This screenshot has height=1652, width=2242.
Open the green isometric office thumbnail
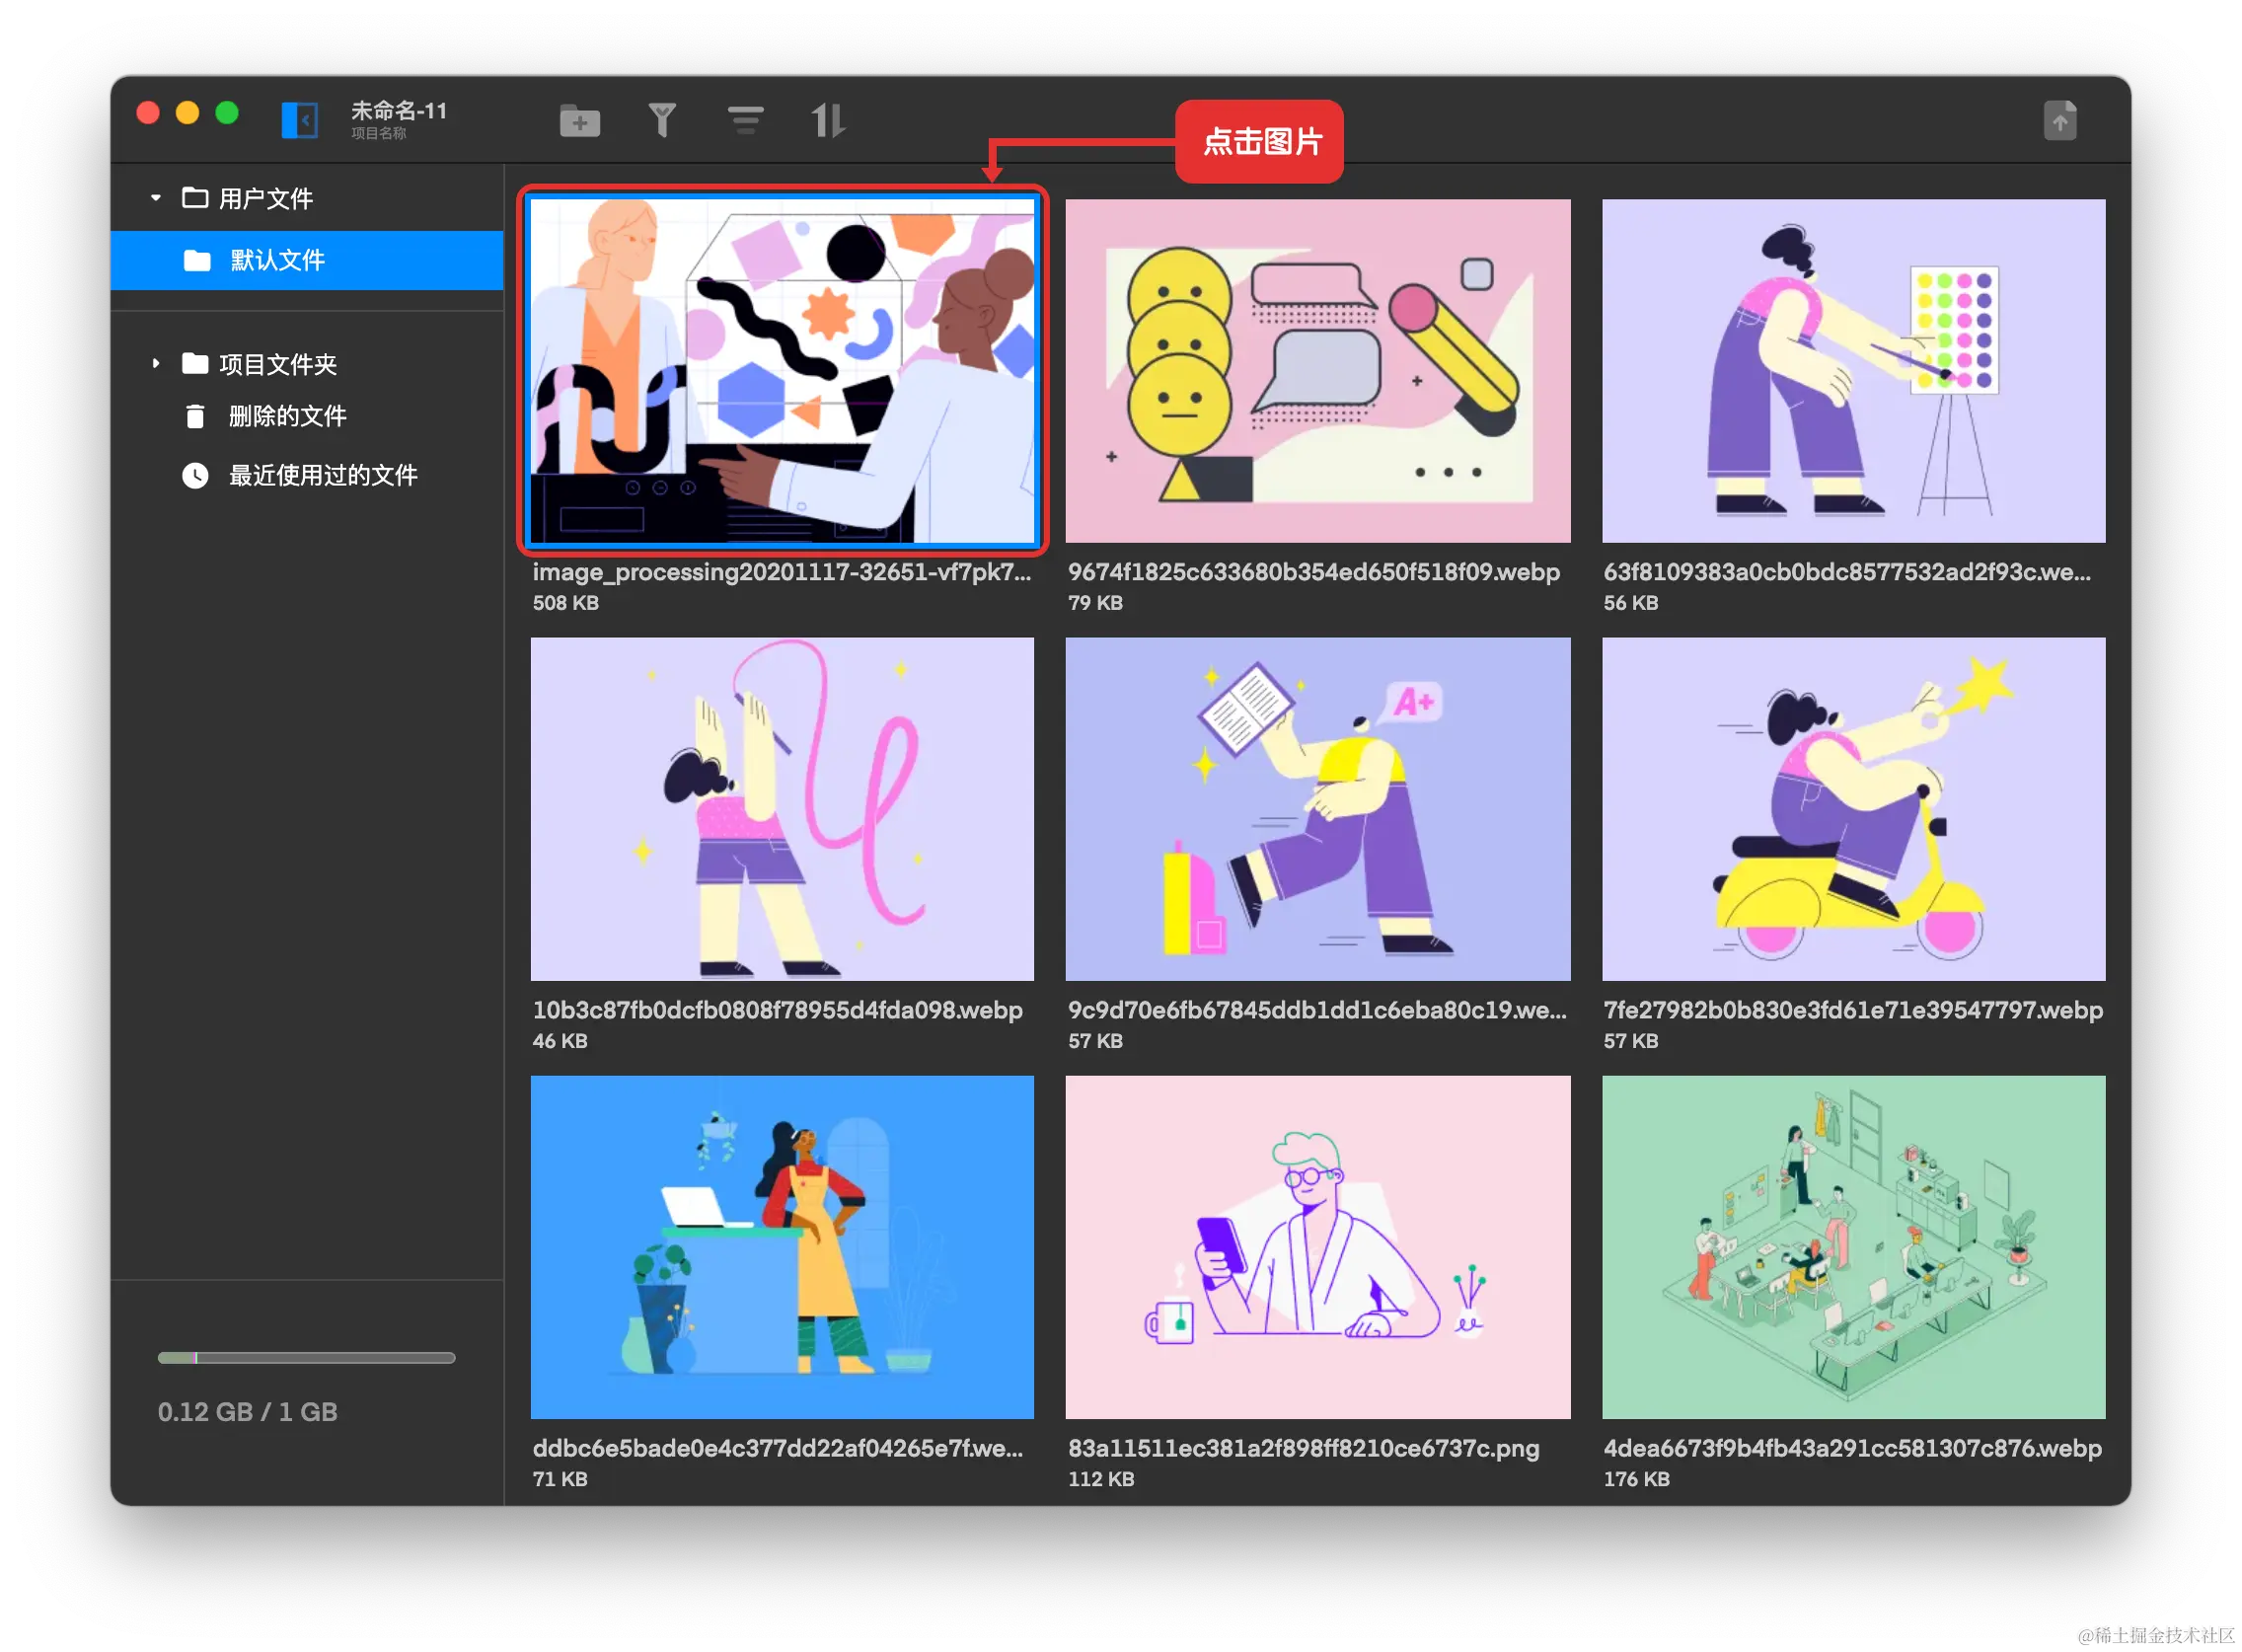click(1852, 1247)
